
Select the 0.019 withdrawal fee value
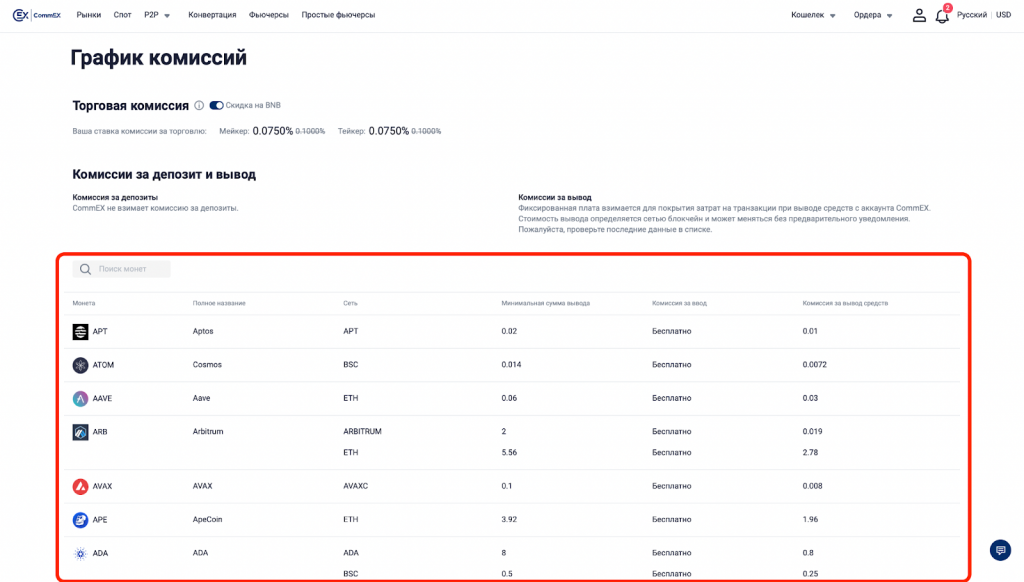coord(812,431)
